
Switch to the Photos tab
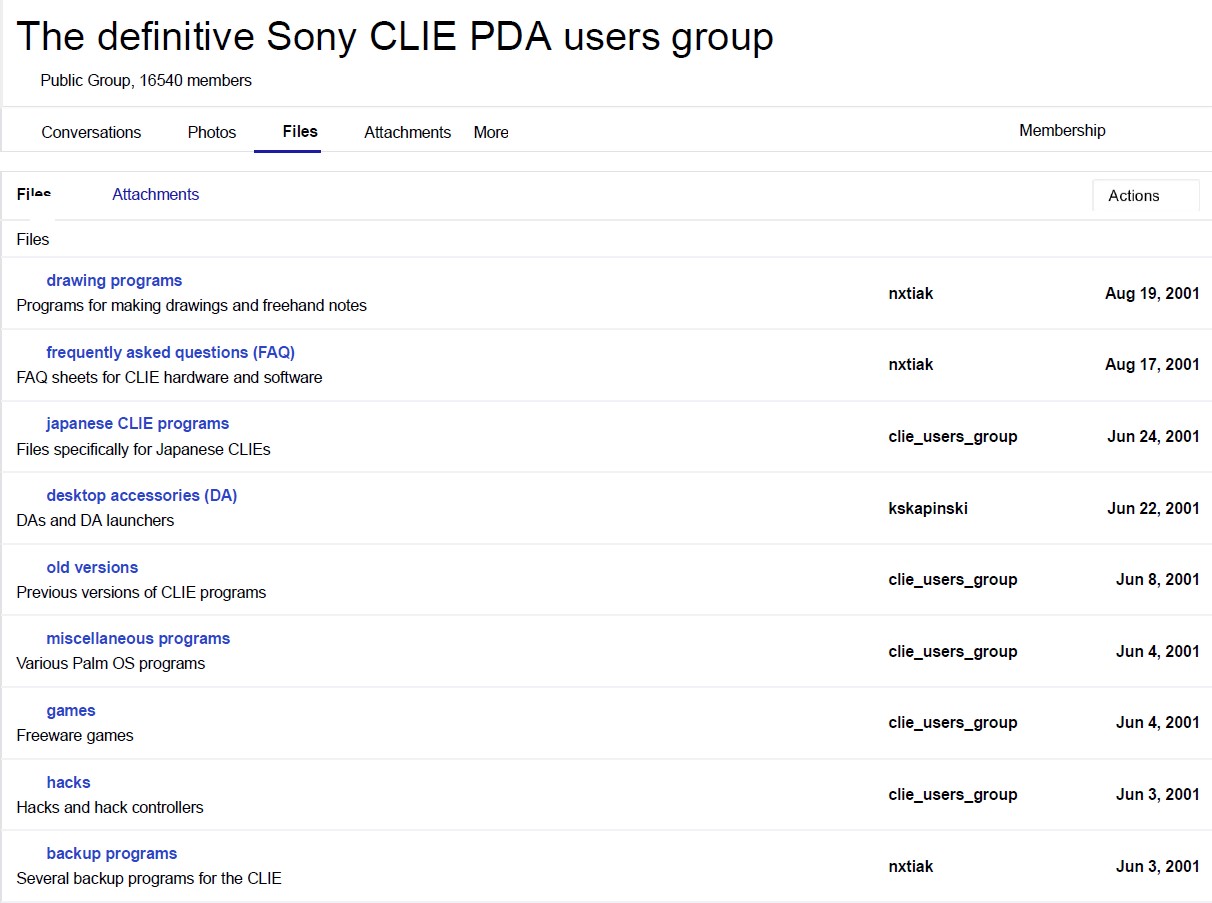[211, 132]
